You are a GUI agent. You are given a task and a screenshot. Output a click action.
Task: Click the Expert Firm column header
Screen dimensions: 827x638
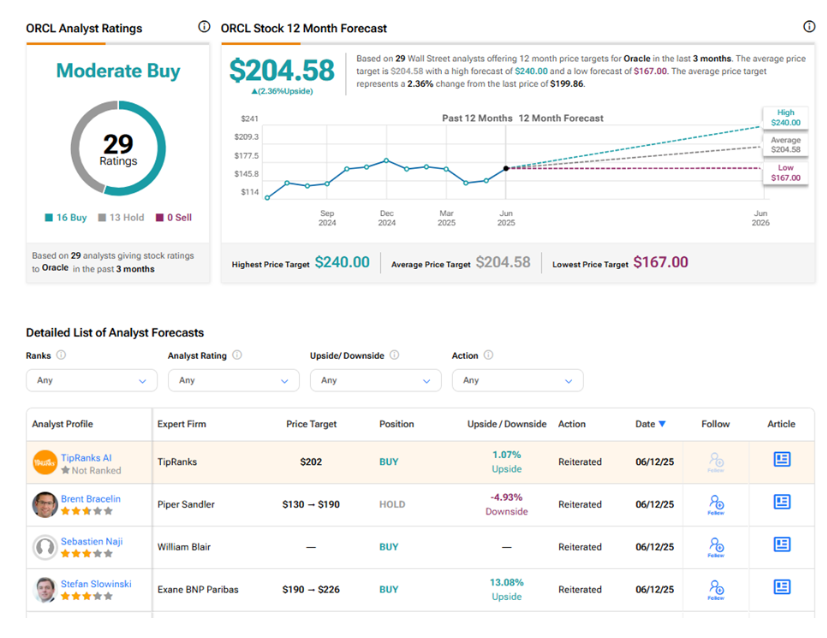181,424
